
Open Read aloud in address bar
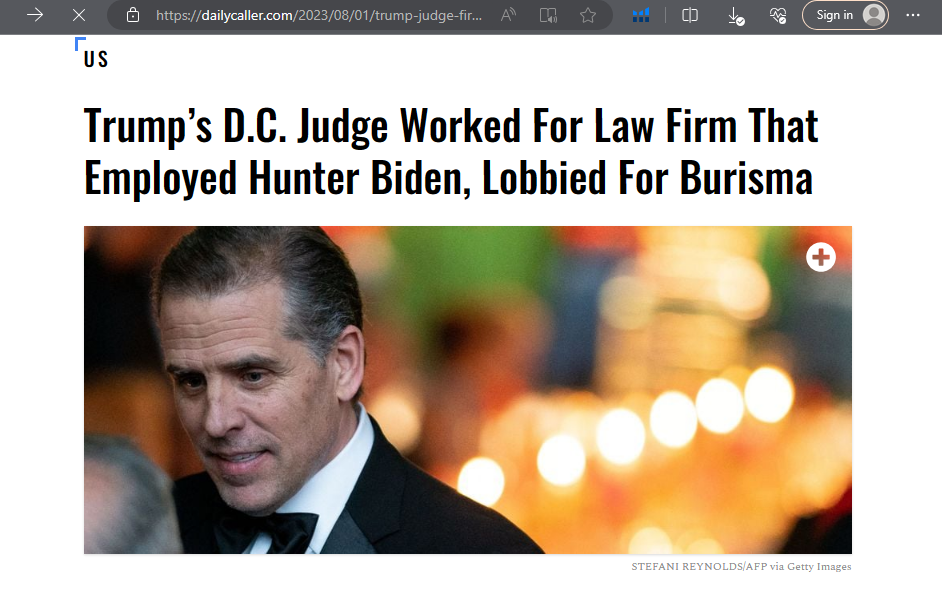click(508, 15)
